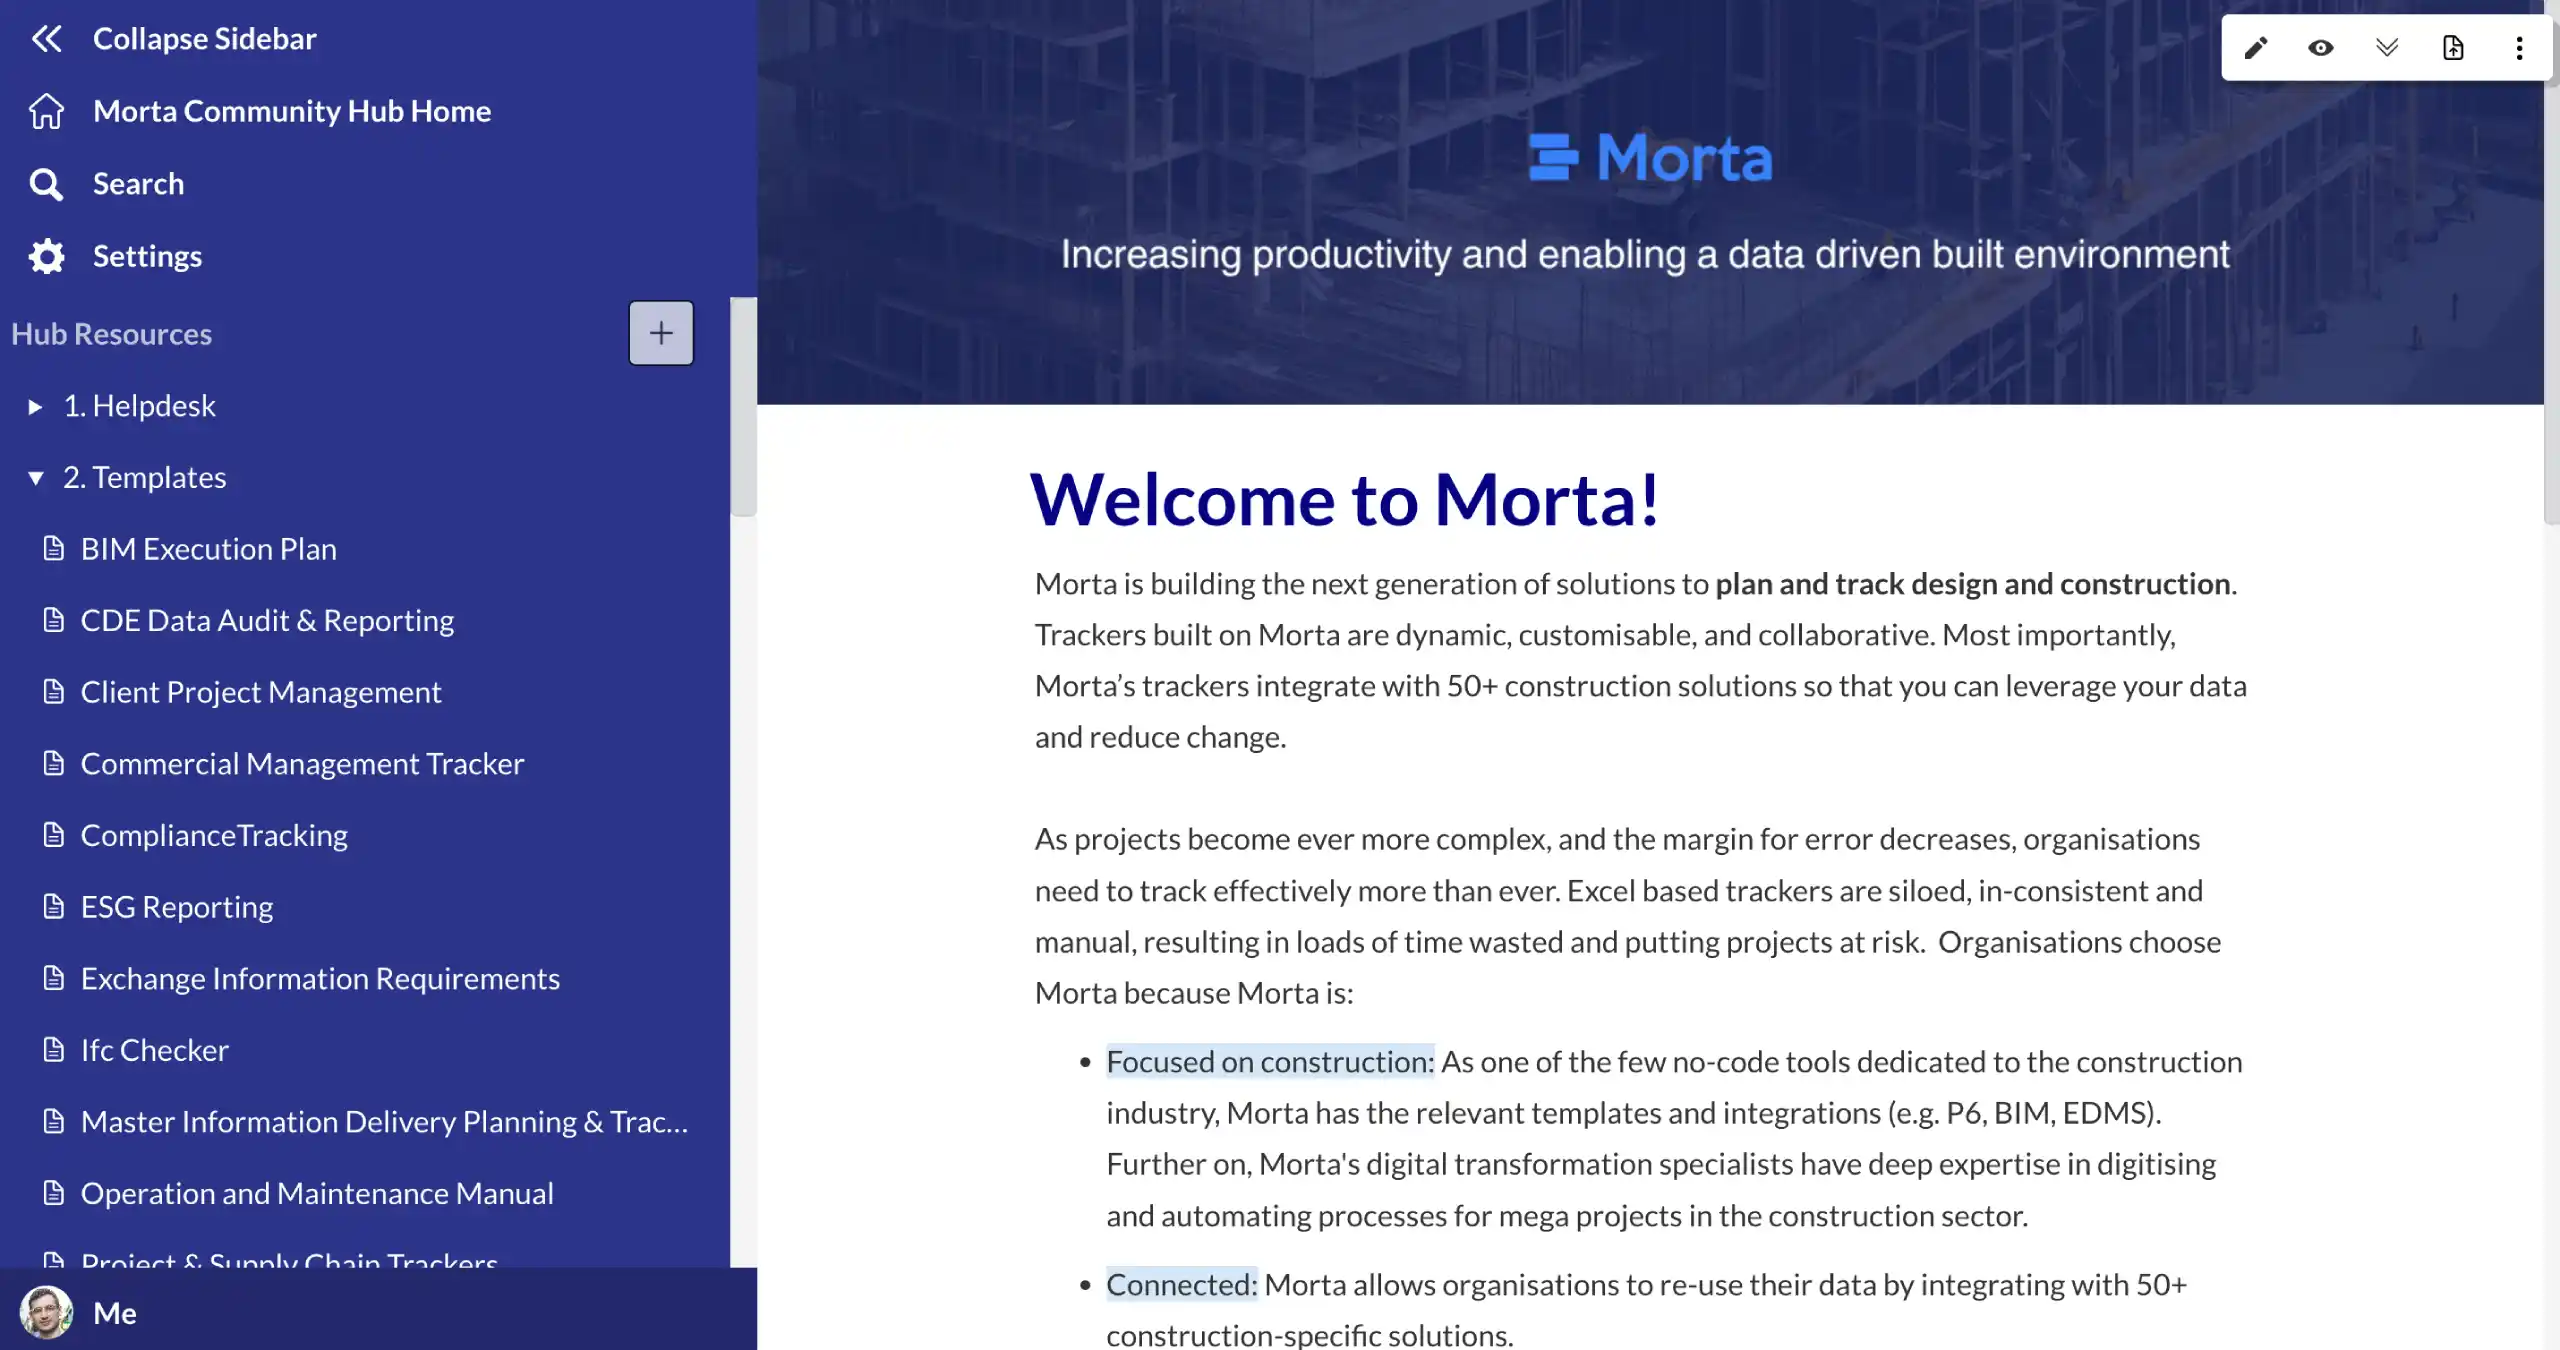The image size is (2560, 1350).
Task: Open the ESG Reporting template
Action: point(177,907)
